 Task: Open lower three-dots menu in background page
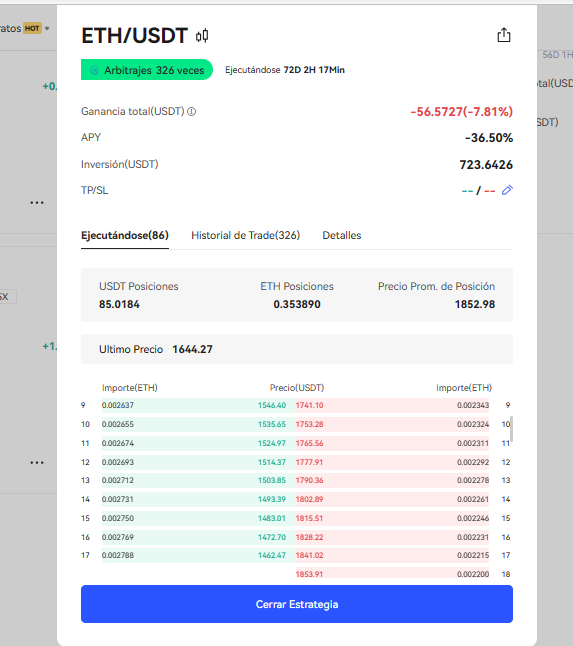[x=37, y=463]
